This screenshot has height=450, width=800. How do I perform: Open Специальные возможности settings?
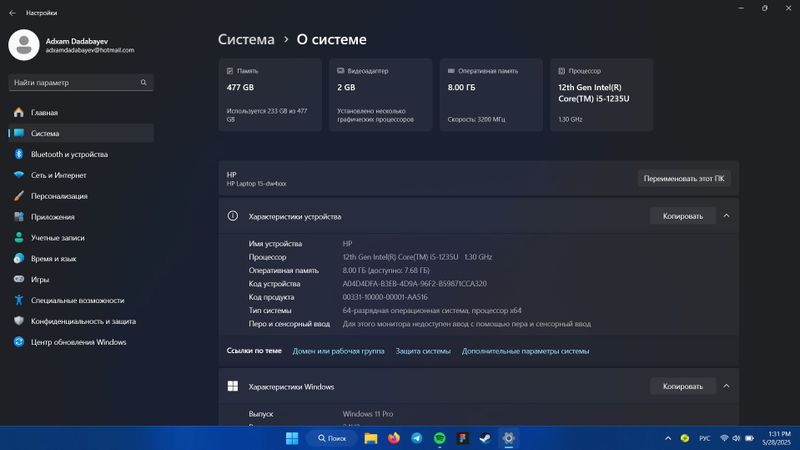[81, 301]
